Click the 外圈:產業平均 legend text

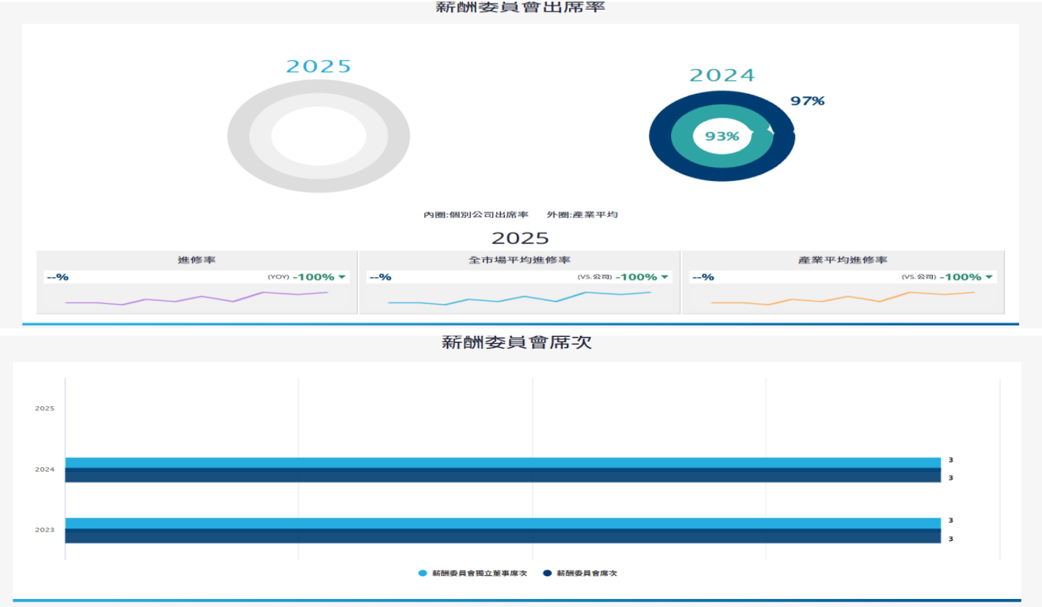click(582, 215)
